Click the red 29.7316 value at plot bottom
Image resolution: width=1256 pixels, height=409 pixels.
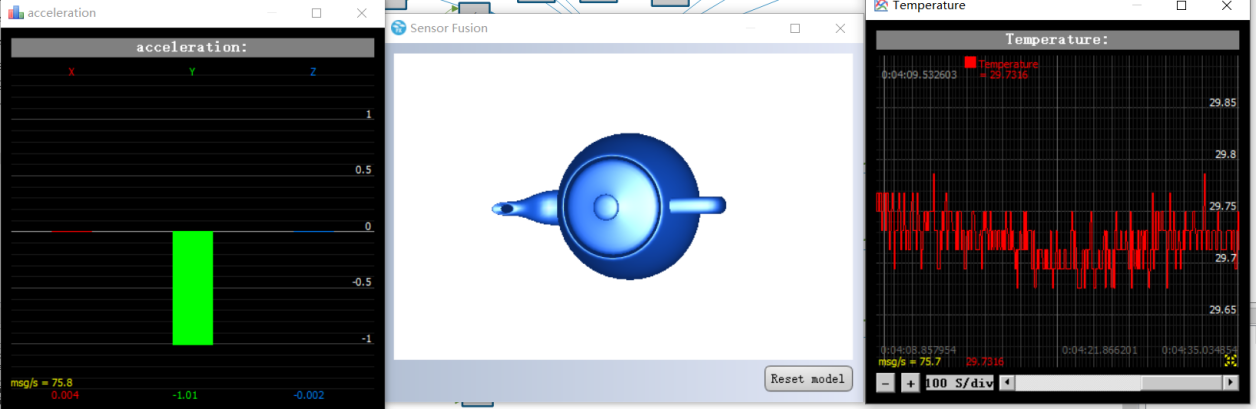(985, 362)
